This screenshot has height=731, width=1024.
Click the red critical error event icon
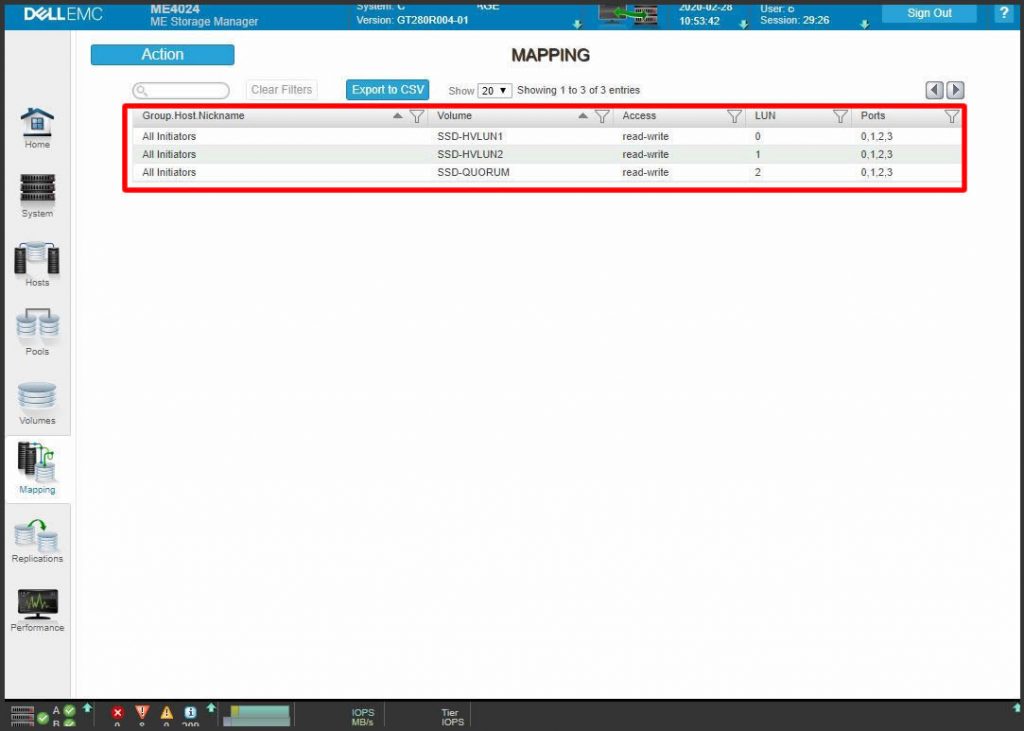point(118,713)
